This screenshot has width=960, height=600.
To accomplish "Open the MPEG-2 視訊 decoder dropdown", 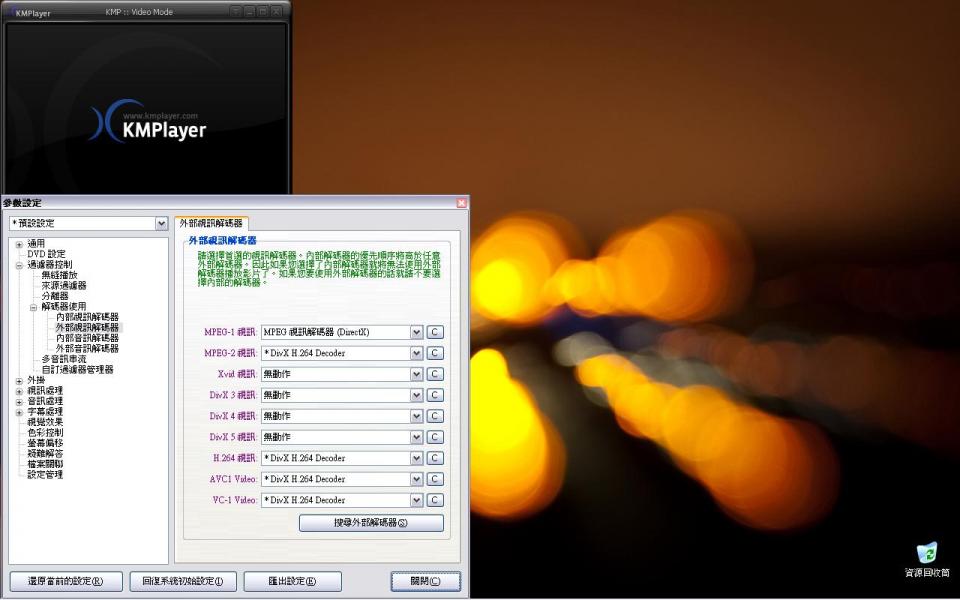I will click(416, 353).
